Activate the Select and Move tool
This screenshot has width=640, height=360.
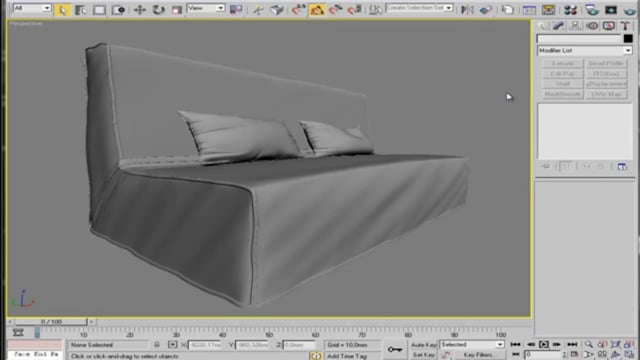[x=140, y=9]
